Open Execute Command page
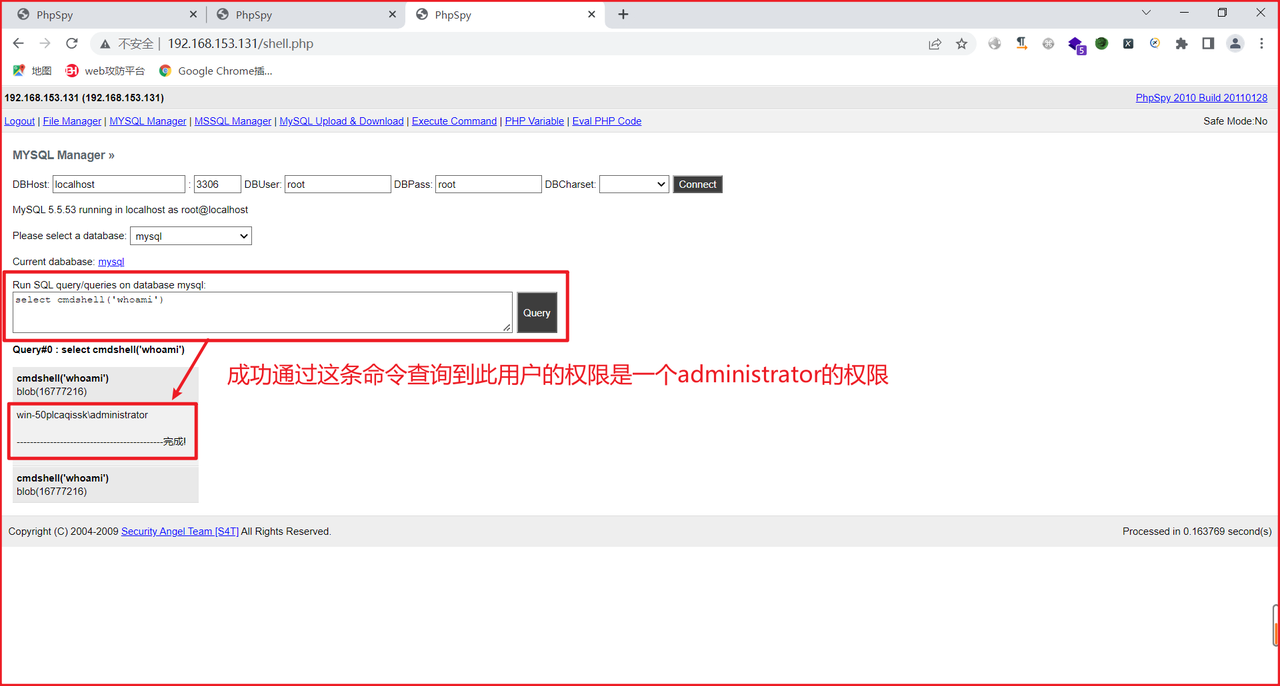 [454, 121]
